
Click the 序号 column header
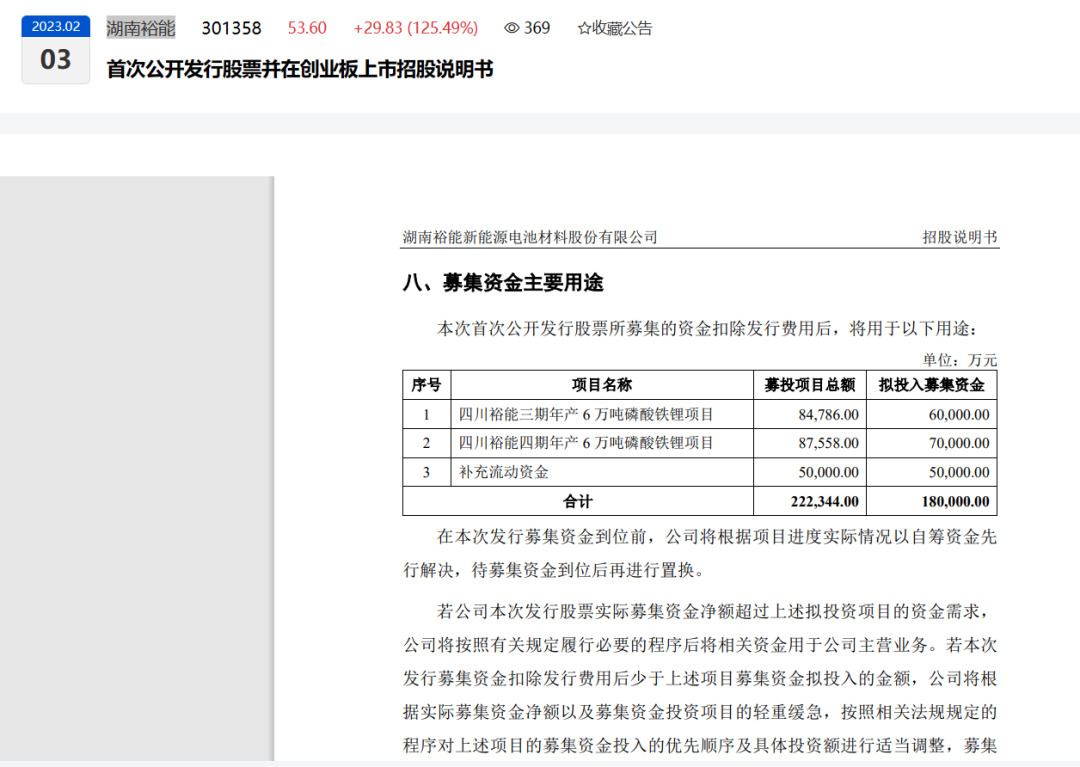[x=426, y=385]
